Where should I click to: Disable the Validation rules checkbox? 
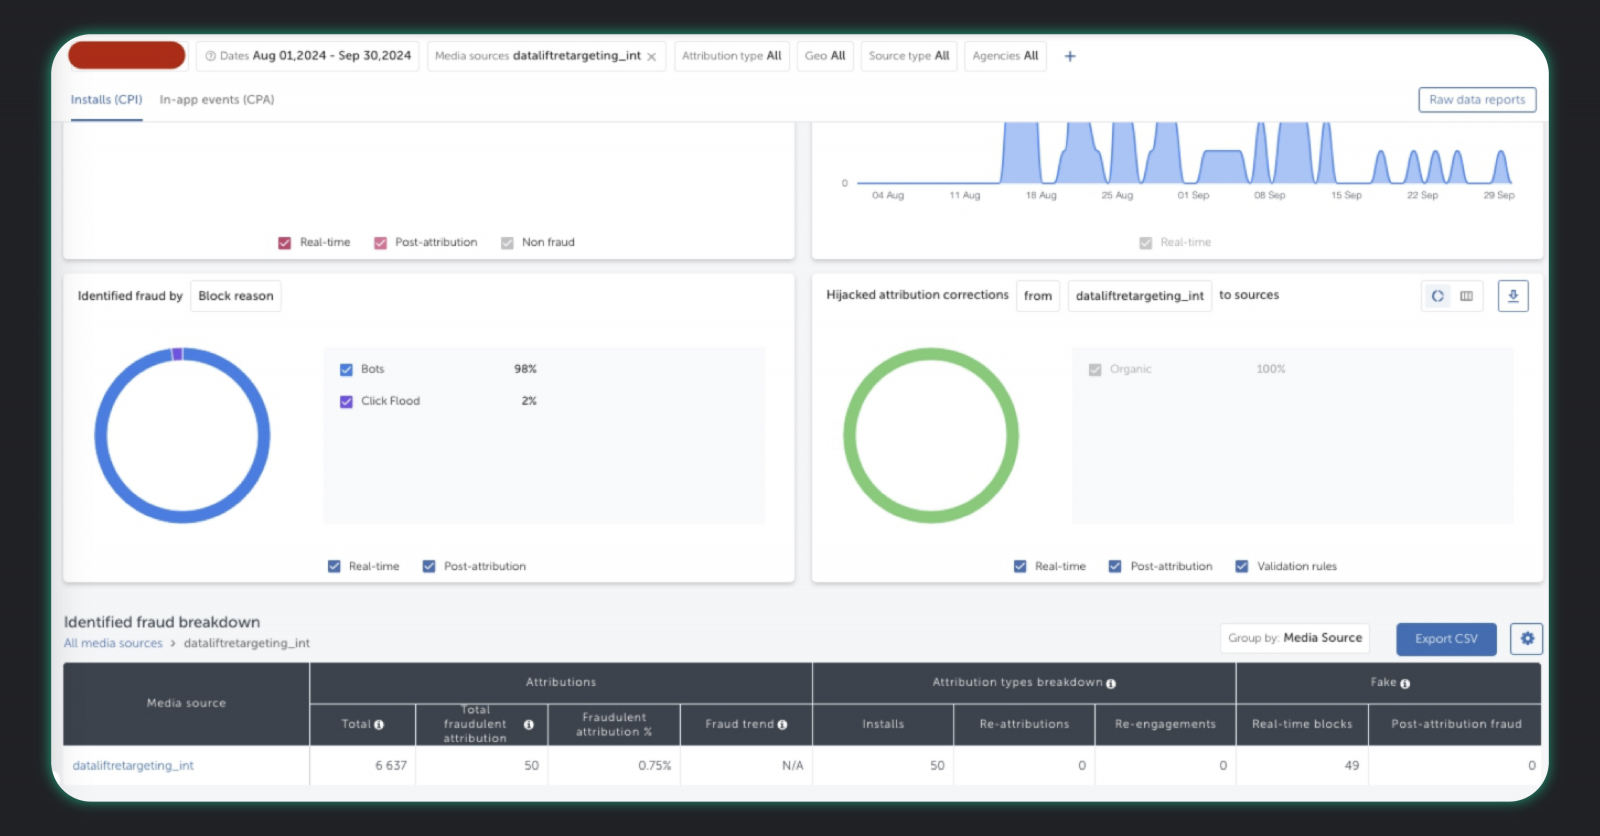pos(1242,567)
